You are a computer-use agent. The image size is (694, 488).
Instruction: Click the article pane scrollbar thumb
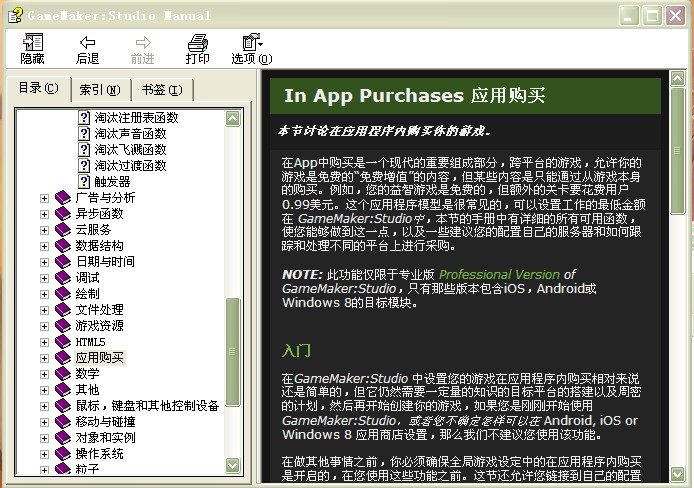(677, 151)
